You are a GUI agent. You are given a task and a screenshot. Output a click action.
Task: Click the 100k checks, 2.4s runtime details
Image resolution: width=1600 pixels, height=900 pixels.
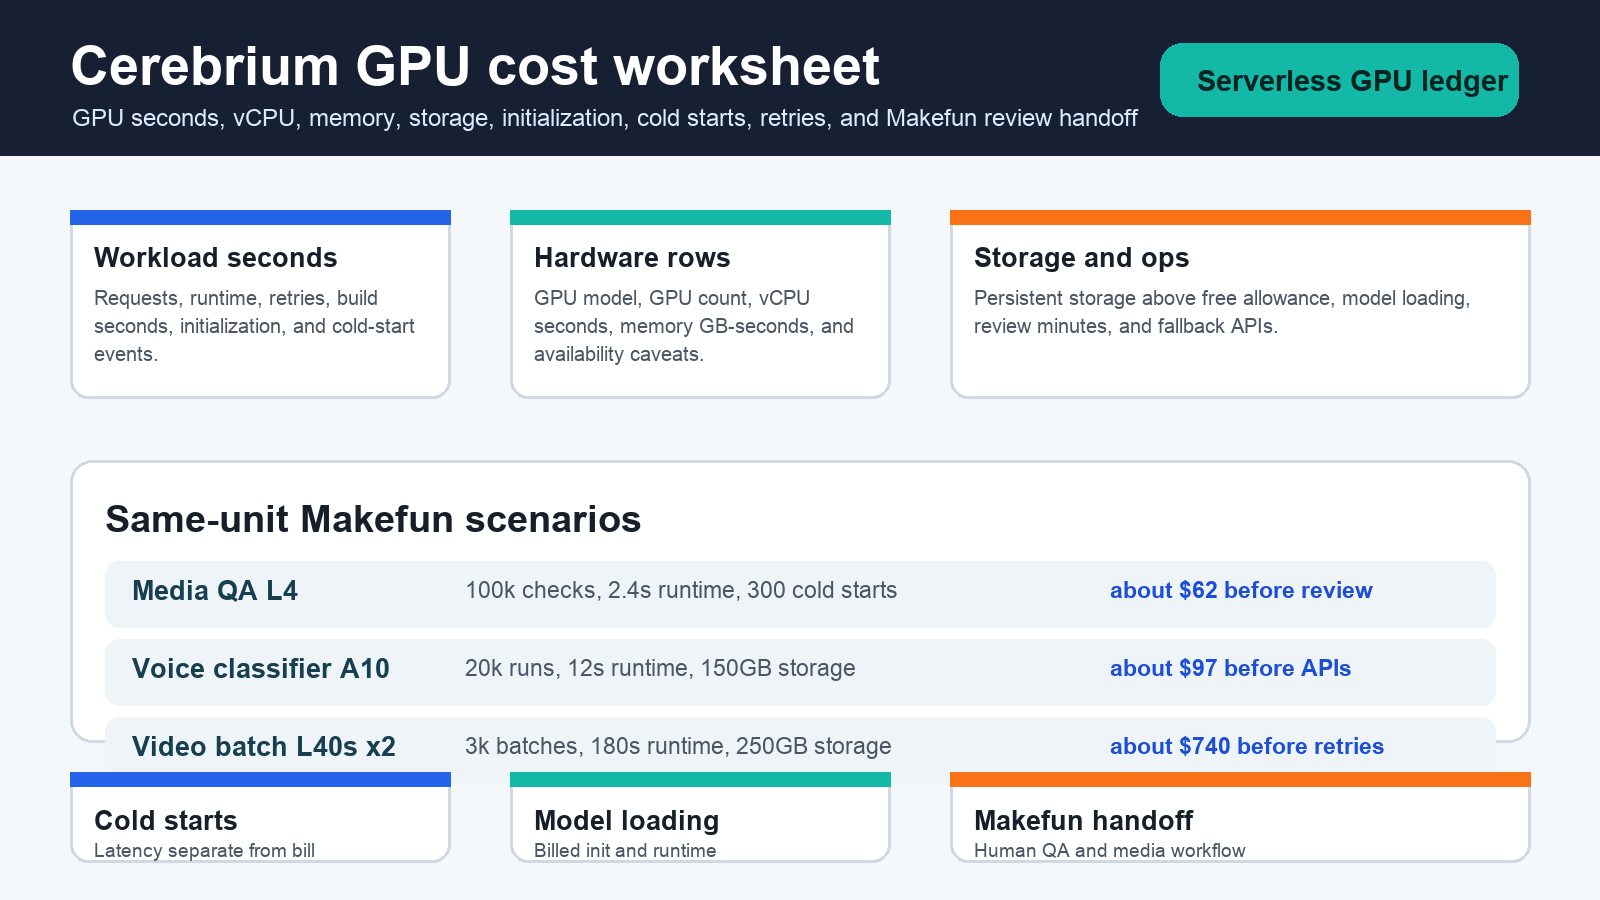coord(681,590)
